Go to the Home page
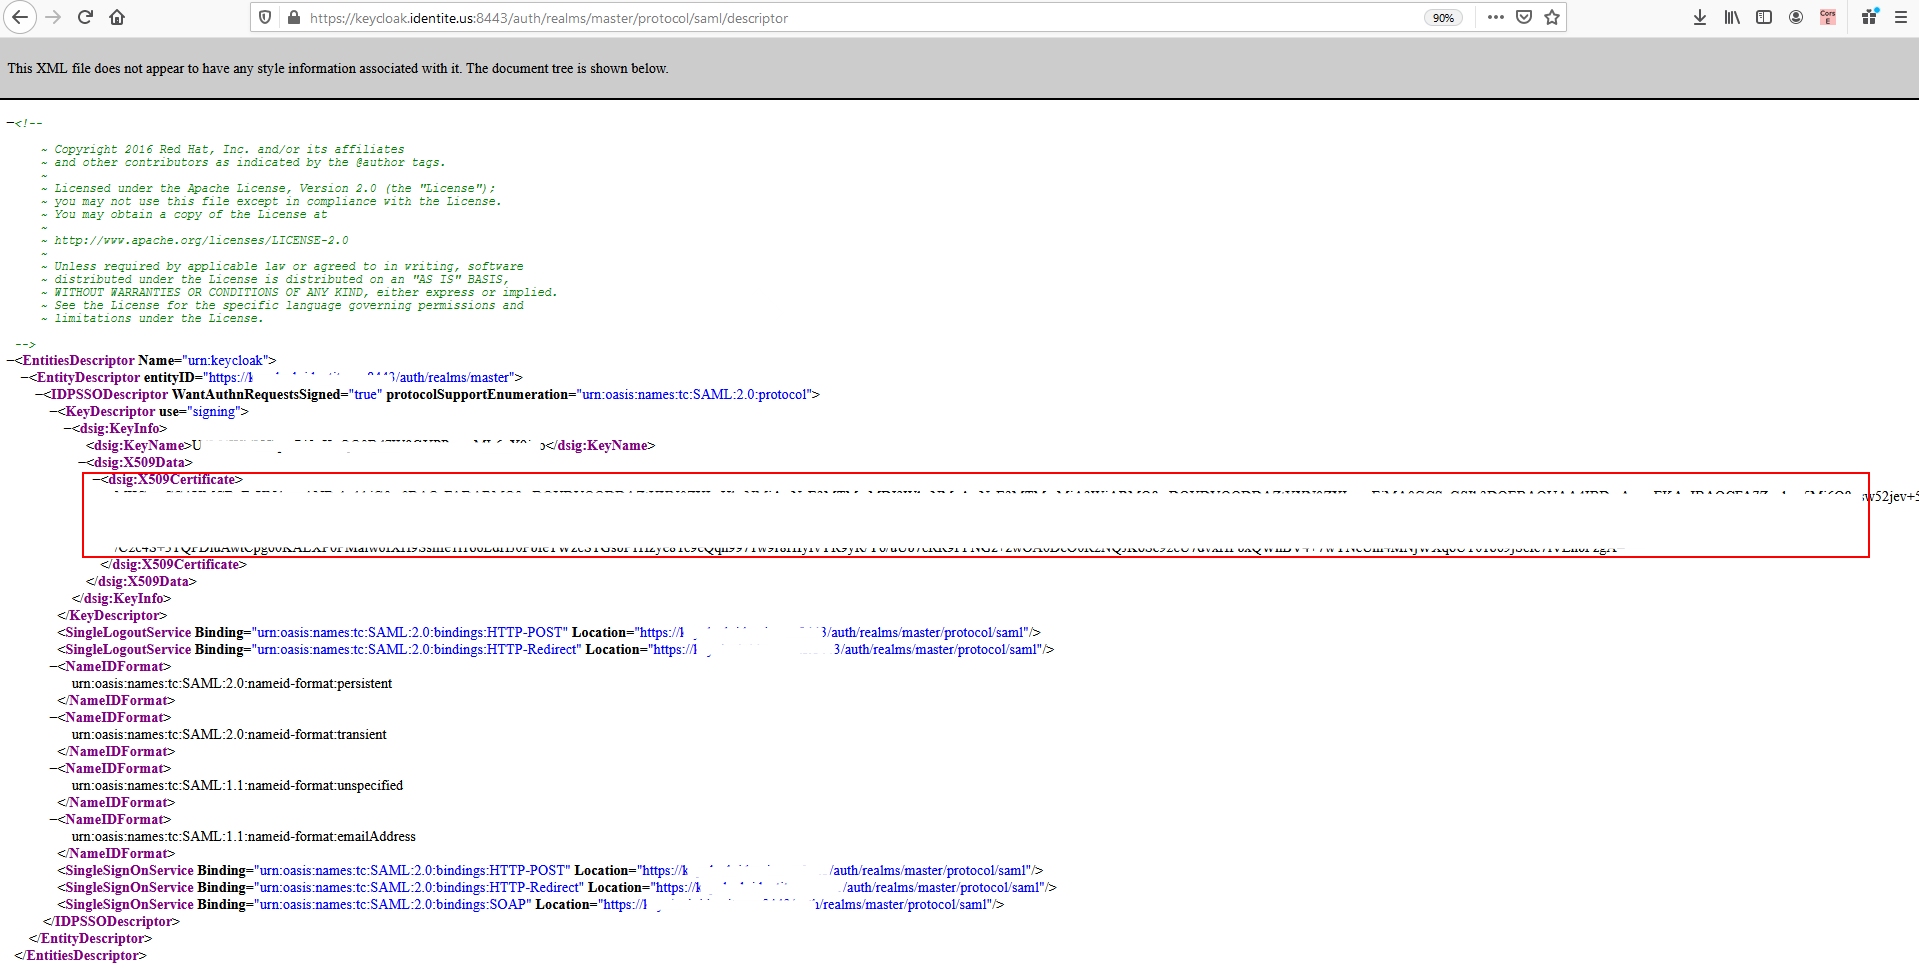 117,17
